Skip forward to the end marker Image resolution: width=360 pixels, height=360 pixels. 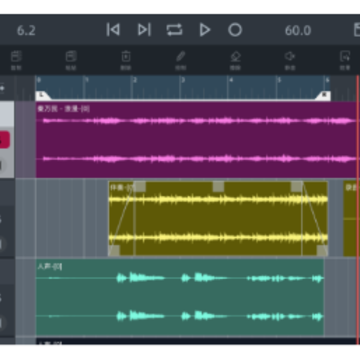pyautogui.click(x=144, y=30)
